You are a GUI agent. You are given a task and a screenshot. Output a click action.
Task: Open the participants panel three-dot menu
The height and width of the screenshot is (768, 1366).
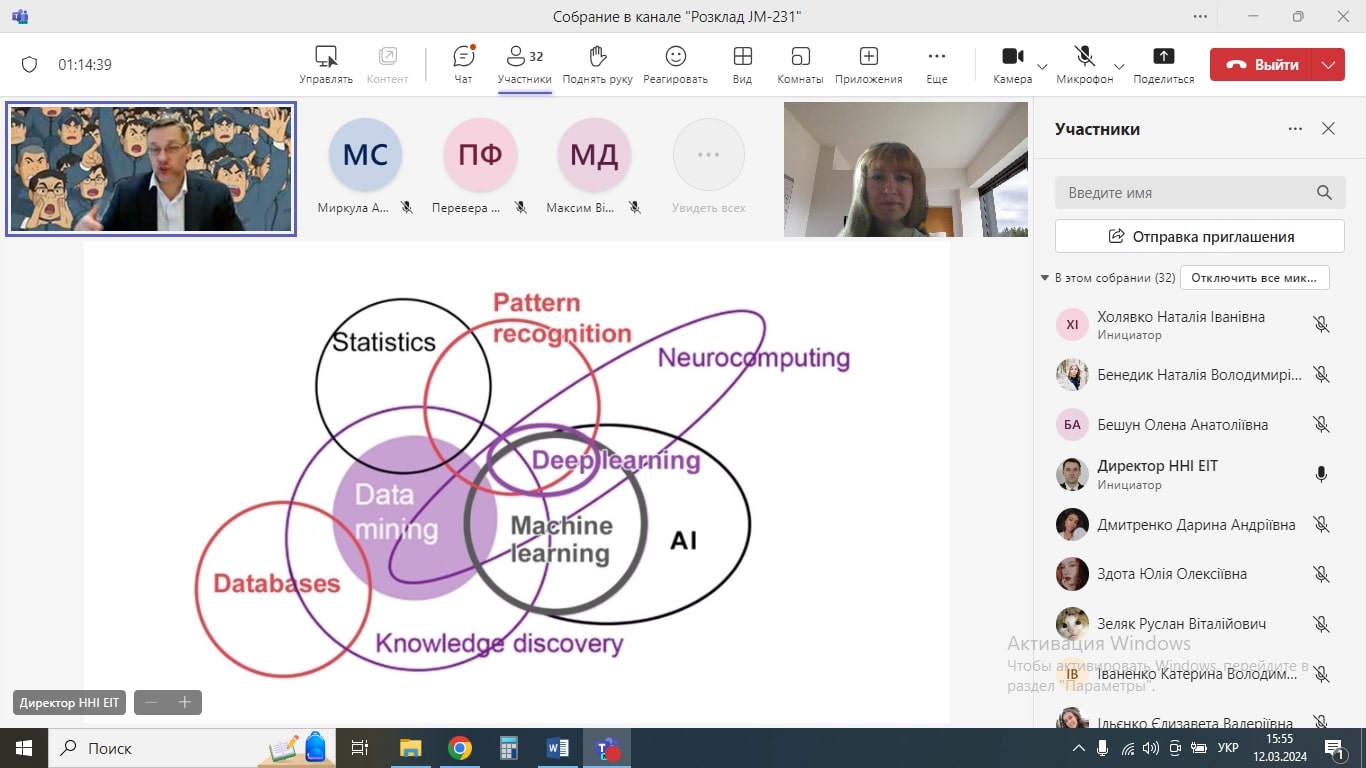pyautogui.click(x=1295, y=129)
